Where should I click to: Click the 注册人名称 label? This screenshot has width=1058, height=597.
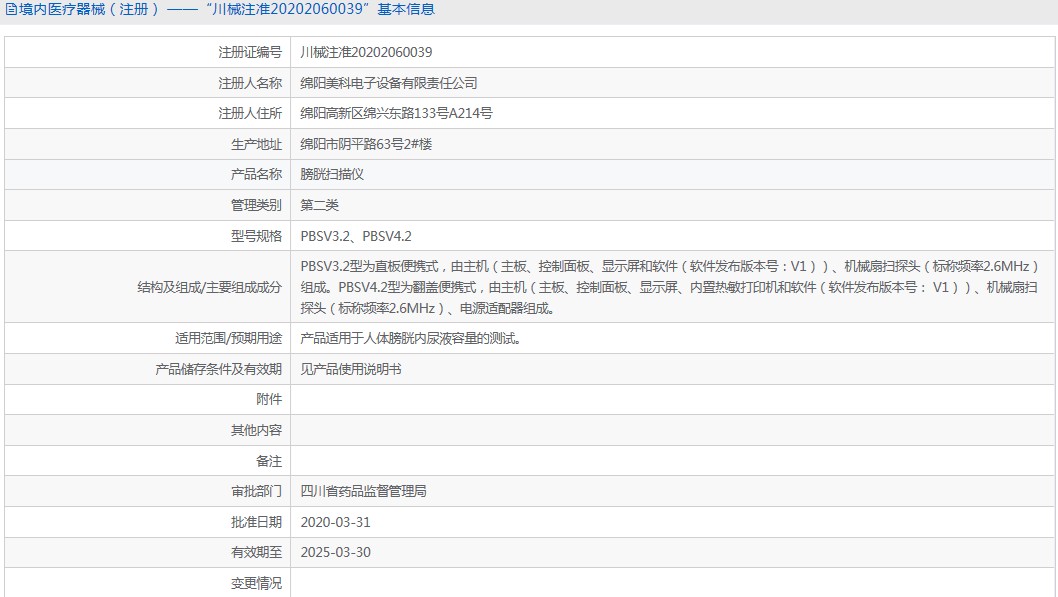250,83
